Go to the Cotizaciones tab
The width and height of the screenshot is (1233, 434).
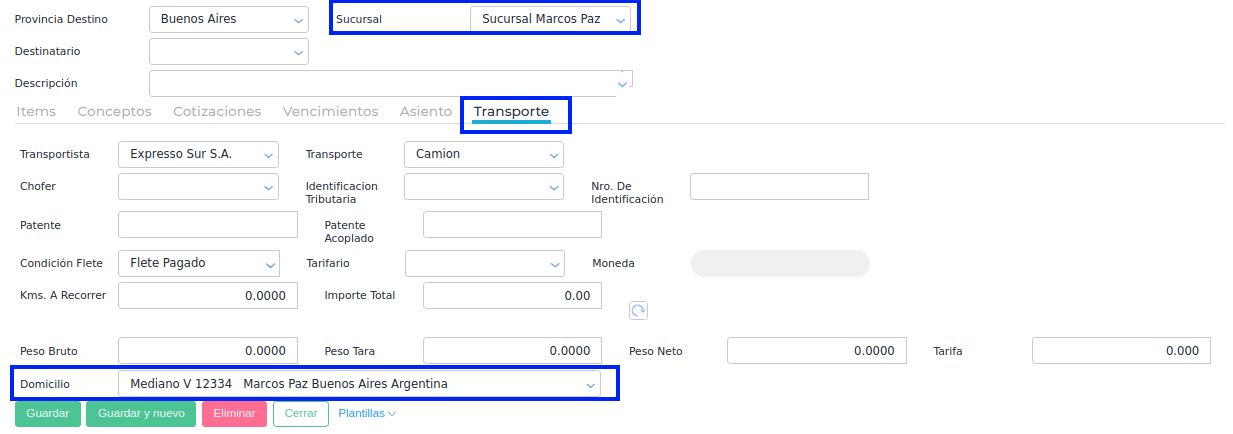217,112
